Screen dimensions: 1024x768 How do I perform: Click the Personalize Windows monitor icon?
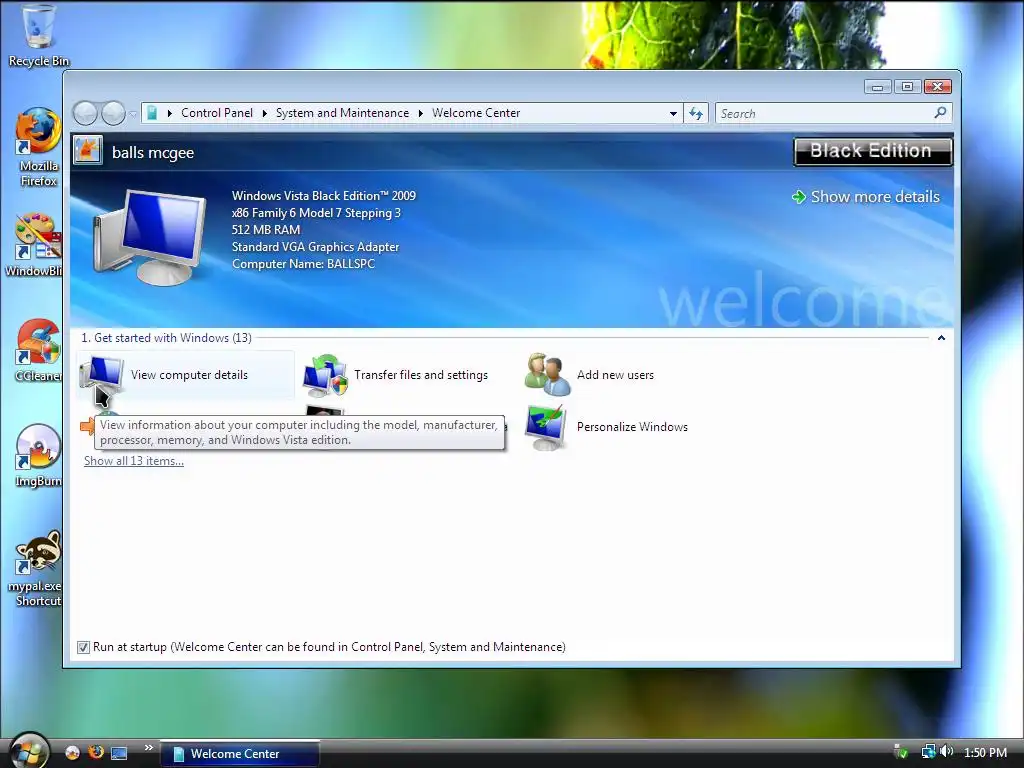click(546, 427)
